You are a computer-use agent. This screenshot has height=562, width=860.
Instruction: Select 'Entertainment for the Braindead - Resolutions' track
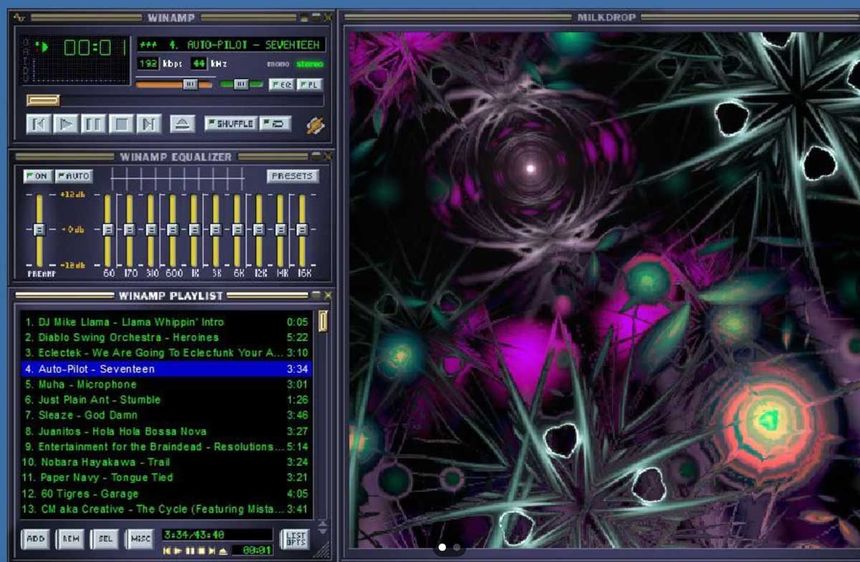tap(166, 447)
